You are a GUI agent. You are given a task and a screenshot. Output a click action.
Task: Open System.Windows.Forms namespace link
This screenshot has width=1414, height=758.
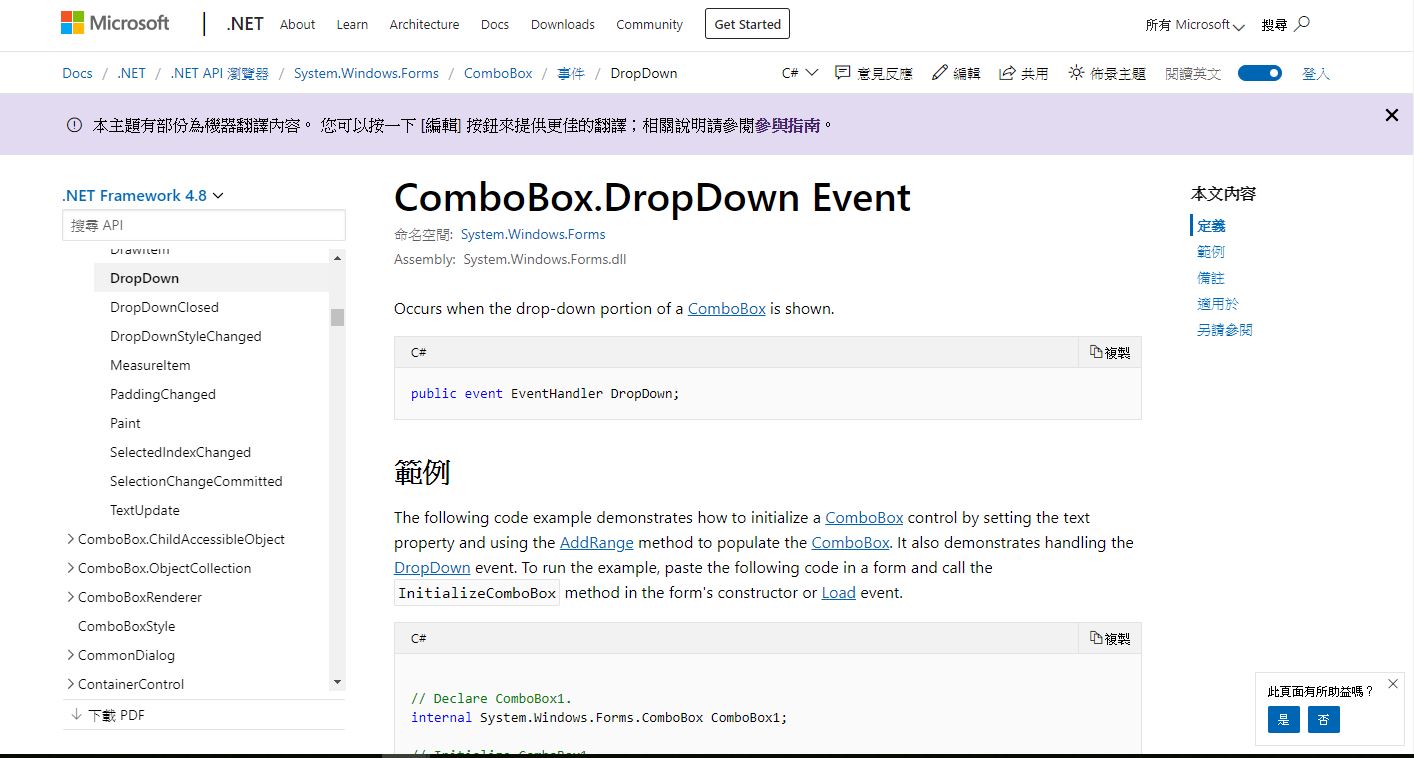(533, 234)
